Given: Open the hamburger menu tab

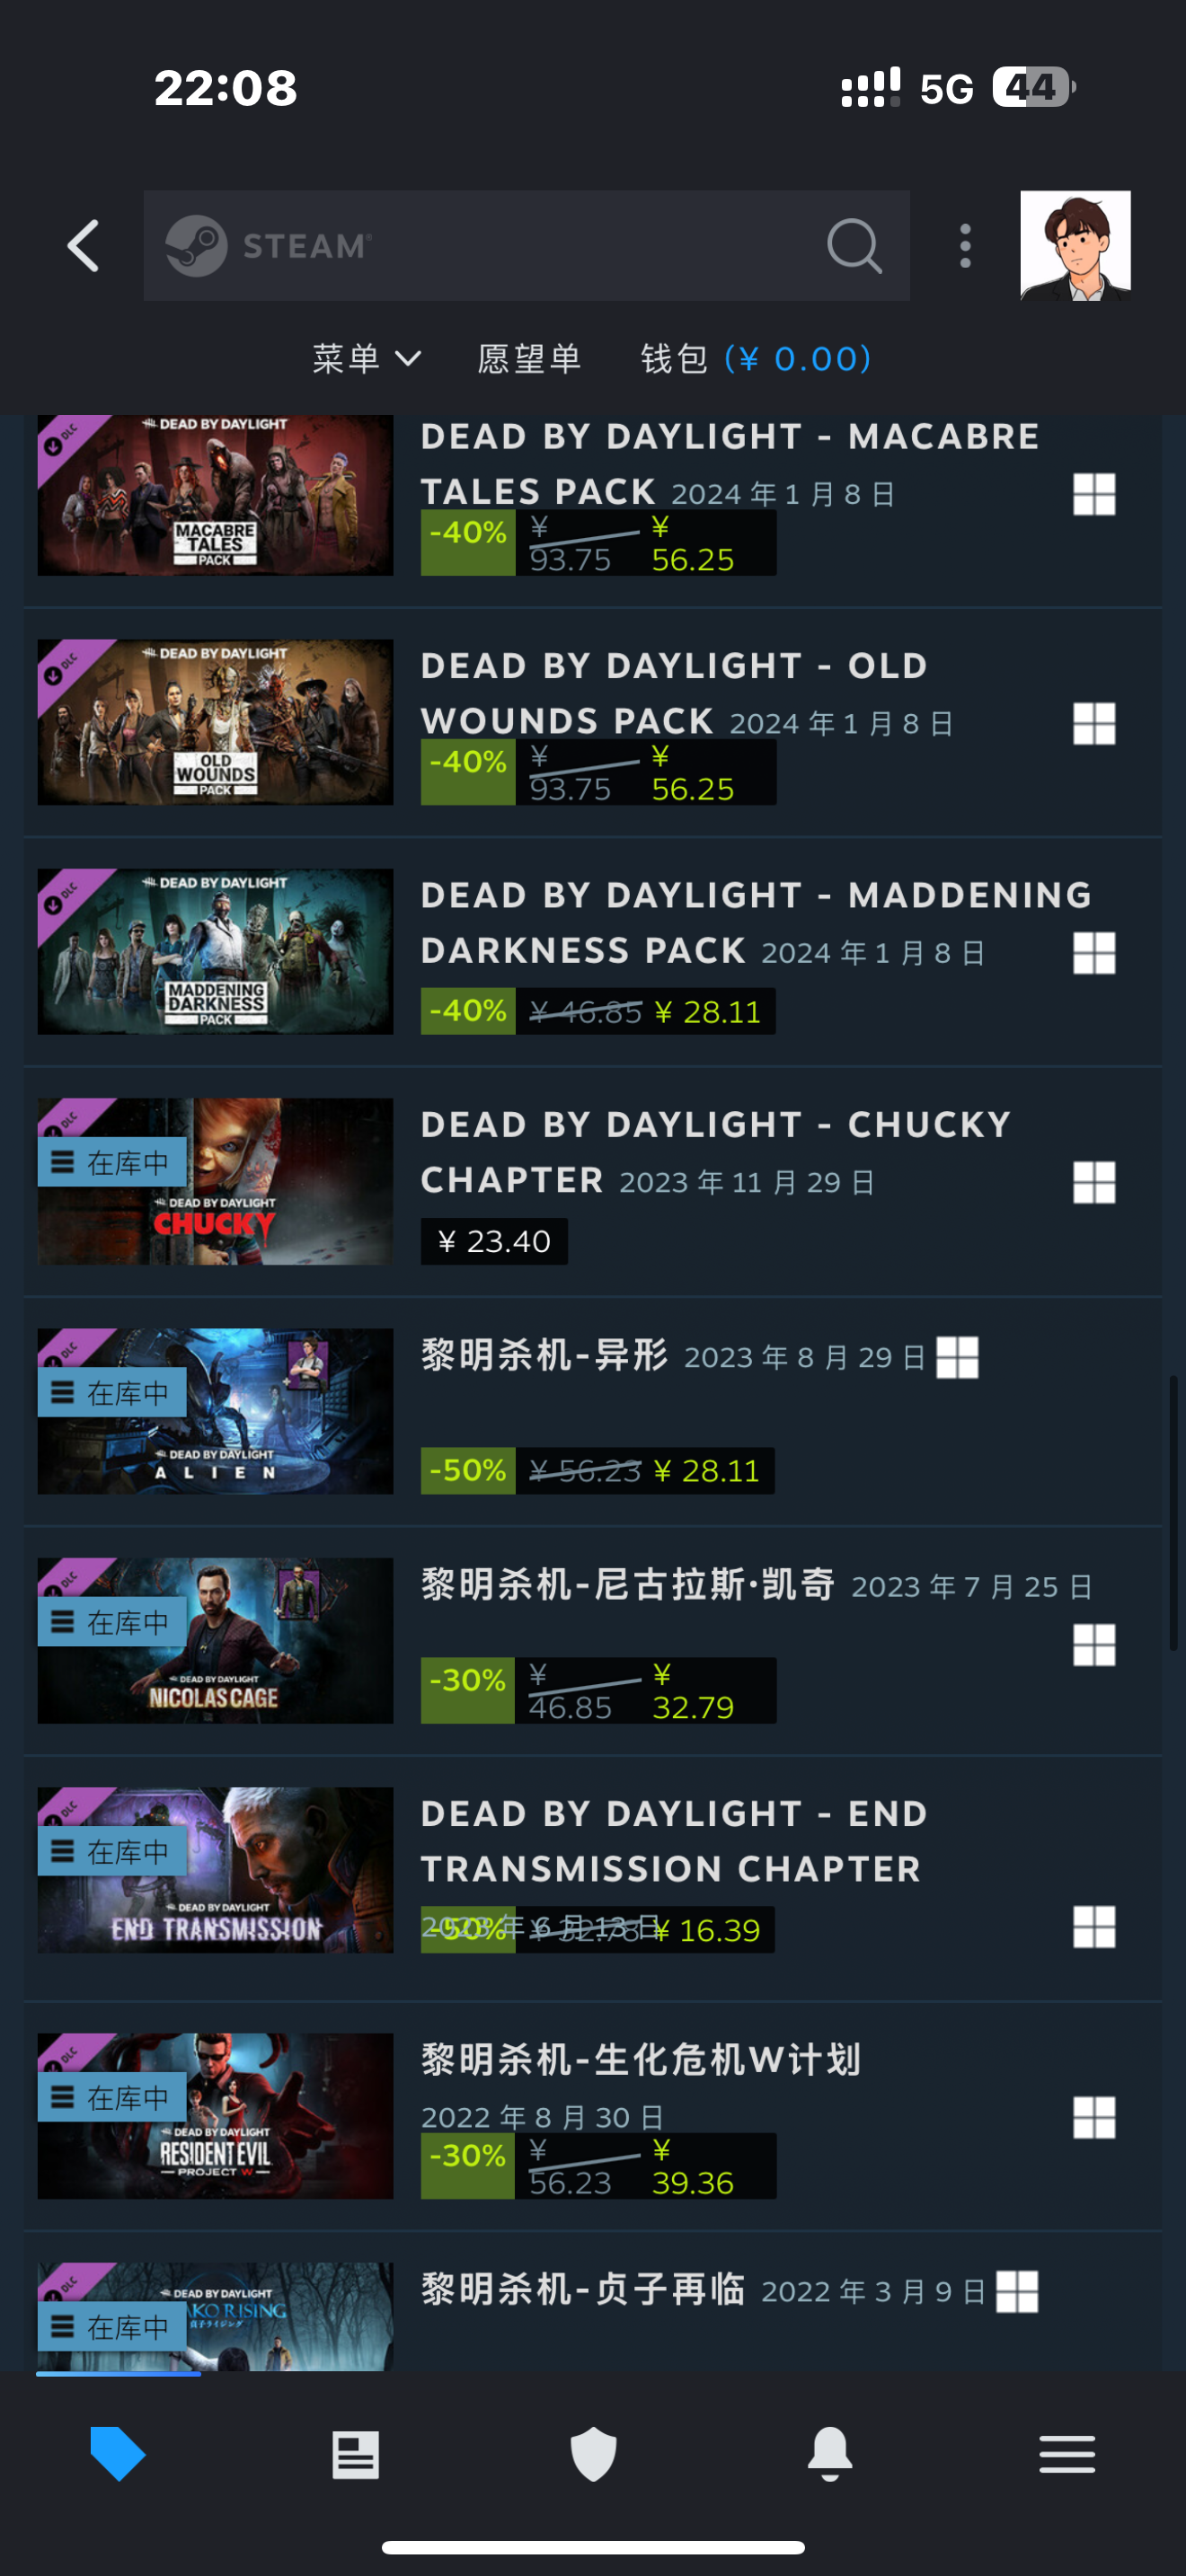Looking at the screenshot, I should click(x=1067, y=2454).
